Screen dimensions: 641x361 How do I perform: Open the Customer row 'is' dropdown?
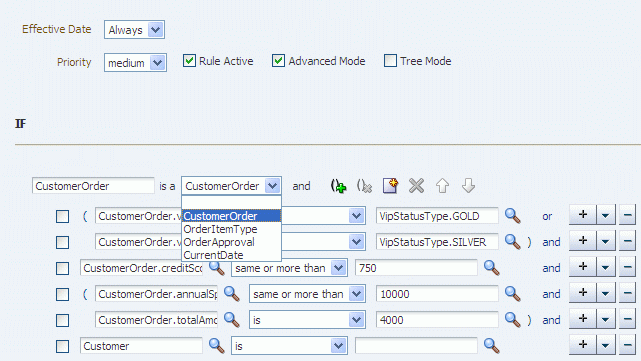point(289,346)
